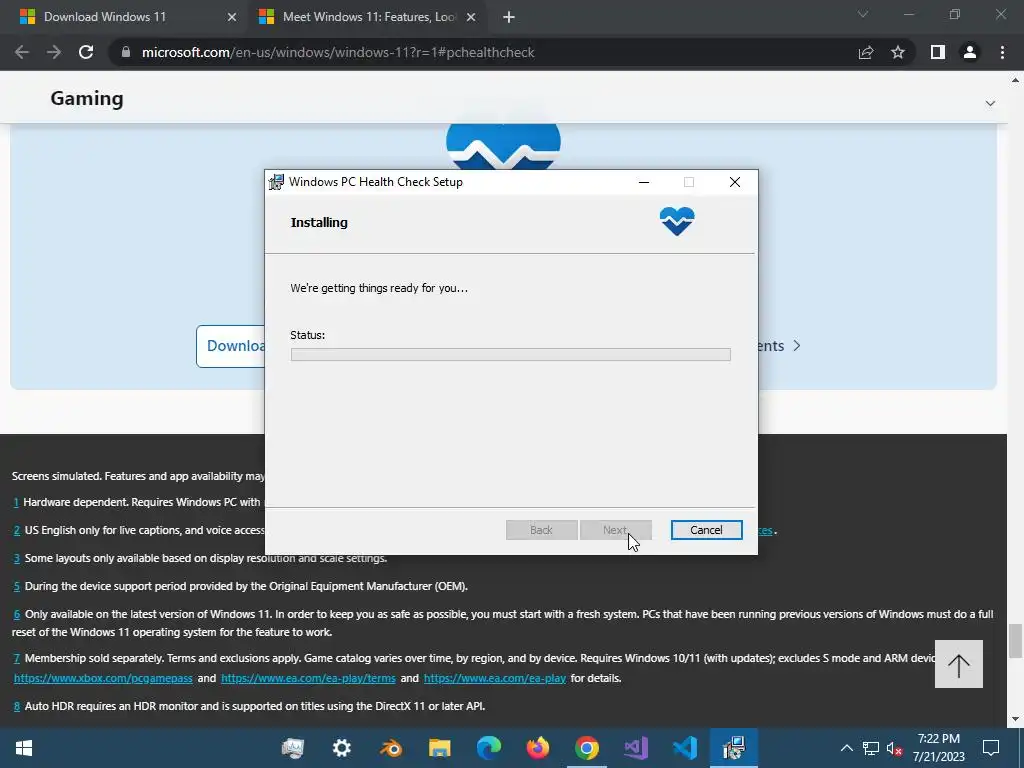Screen dimensions: 1024x768
Task: Click footnote number 5 link
Action: 17,586
